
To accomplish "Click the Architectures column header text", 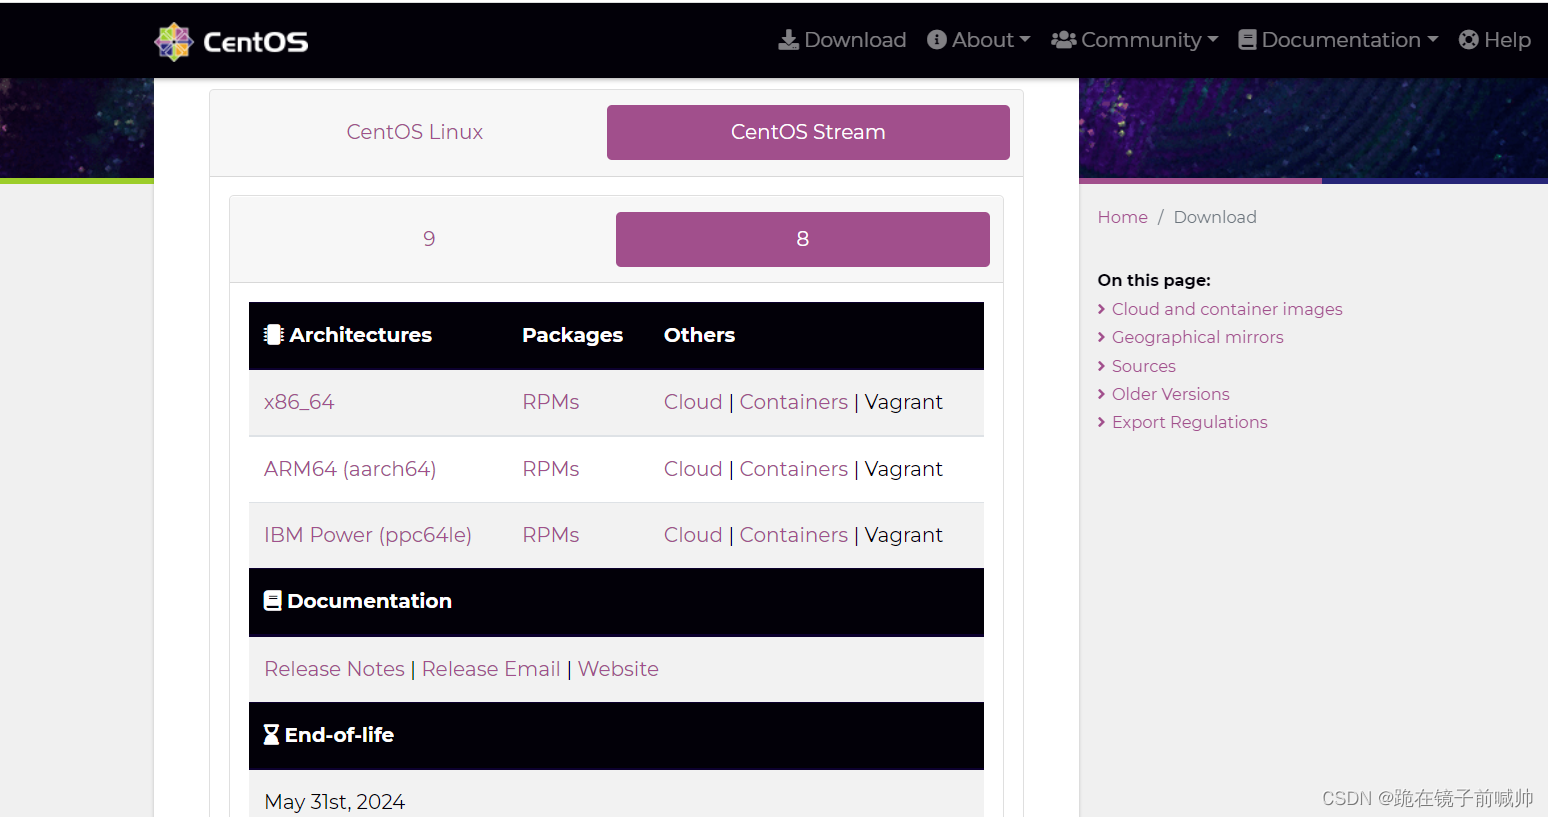I will [361, 335].
